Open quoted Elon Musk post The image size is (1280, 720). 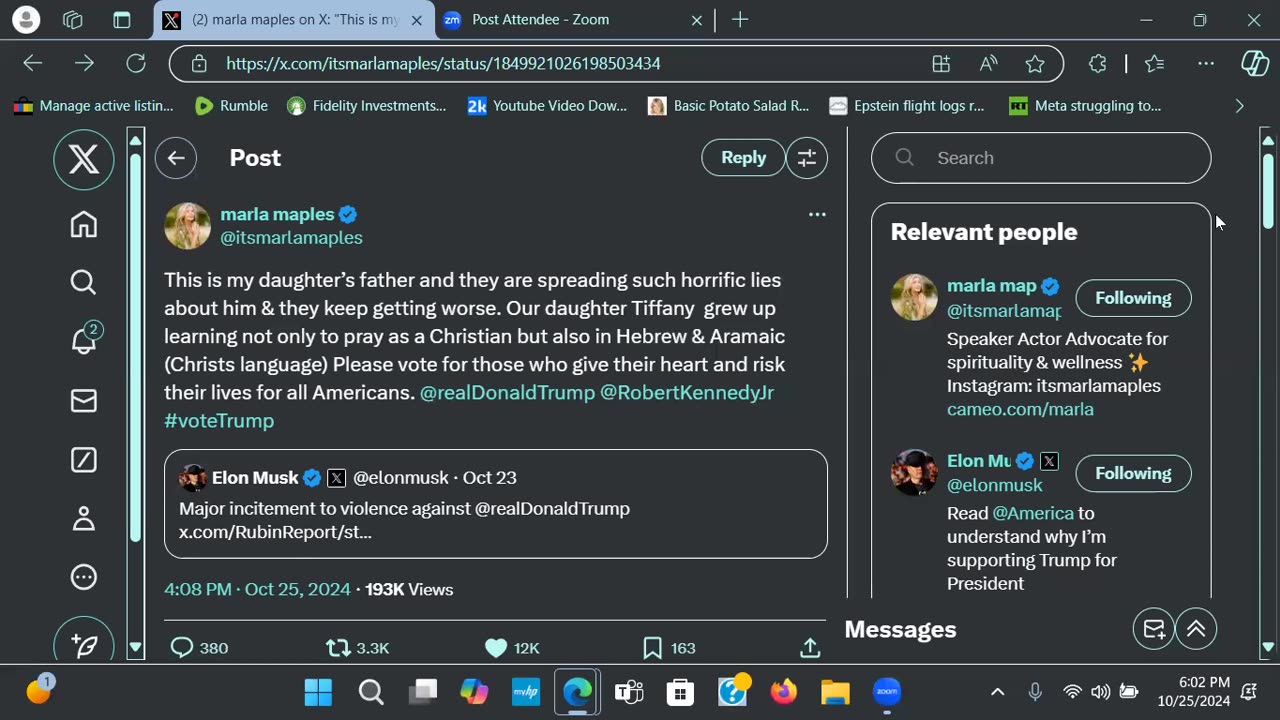496,504
